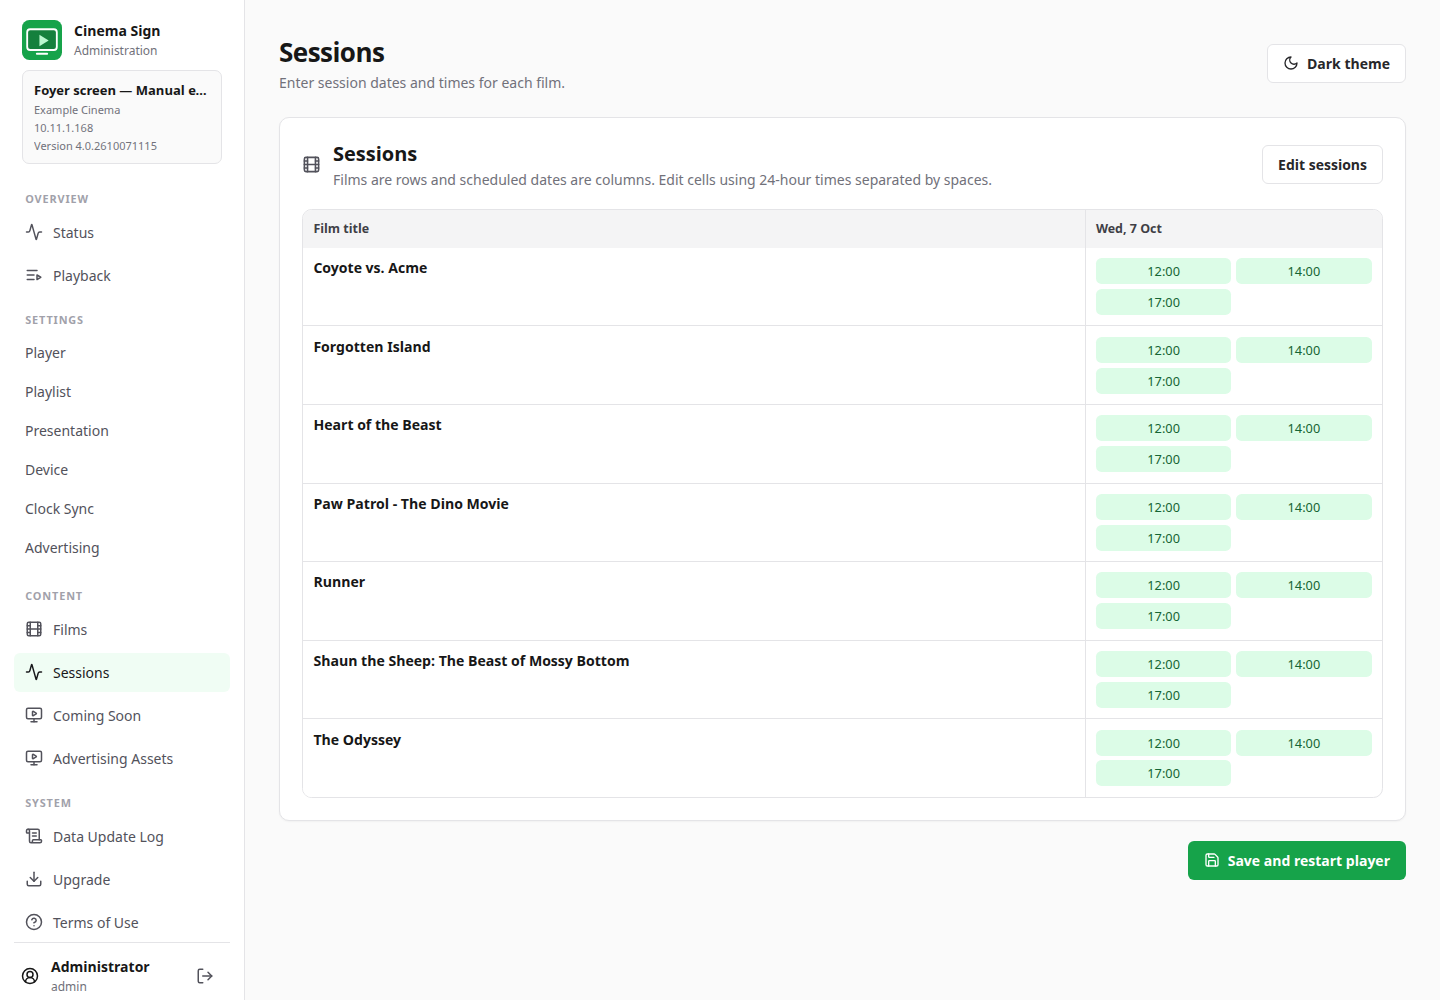Viewport: 1440px width, 1000px height.
Task: Click the 14:00 session for Forgotten Island
Action: coord(1304,350)
